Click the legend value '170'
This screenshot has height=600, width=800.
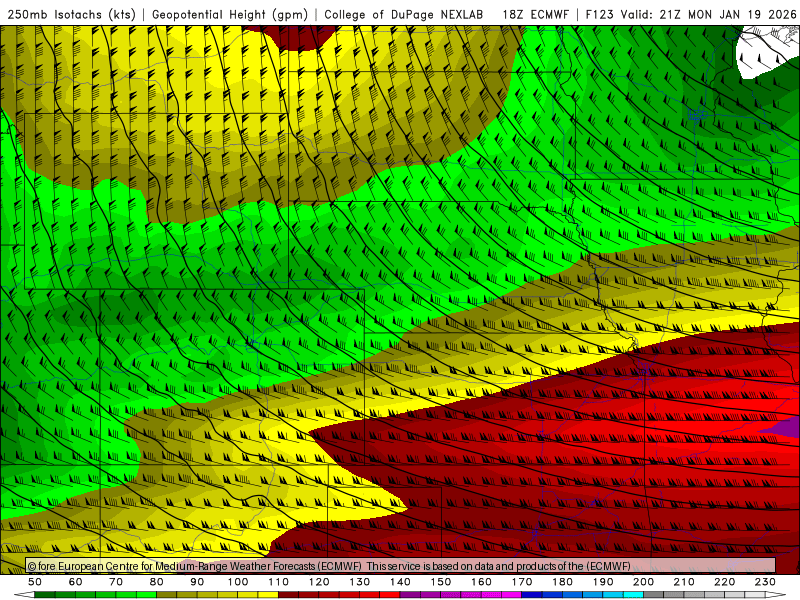(x=522, y=582)
